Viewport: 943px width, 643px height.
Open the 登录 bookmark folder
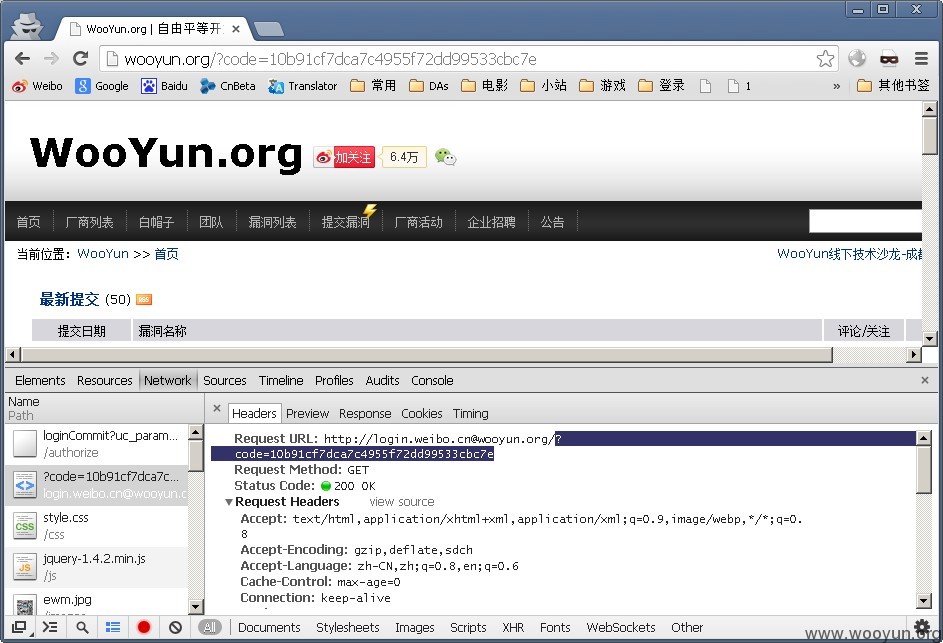(661, 86)
